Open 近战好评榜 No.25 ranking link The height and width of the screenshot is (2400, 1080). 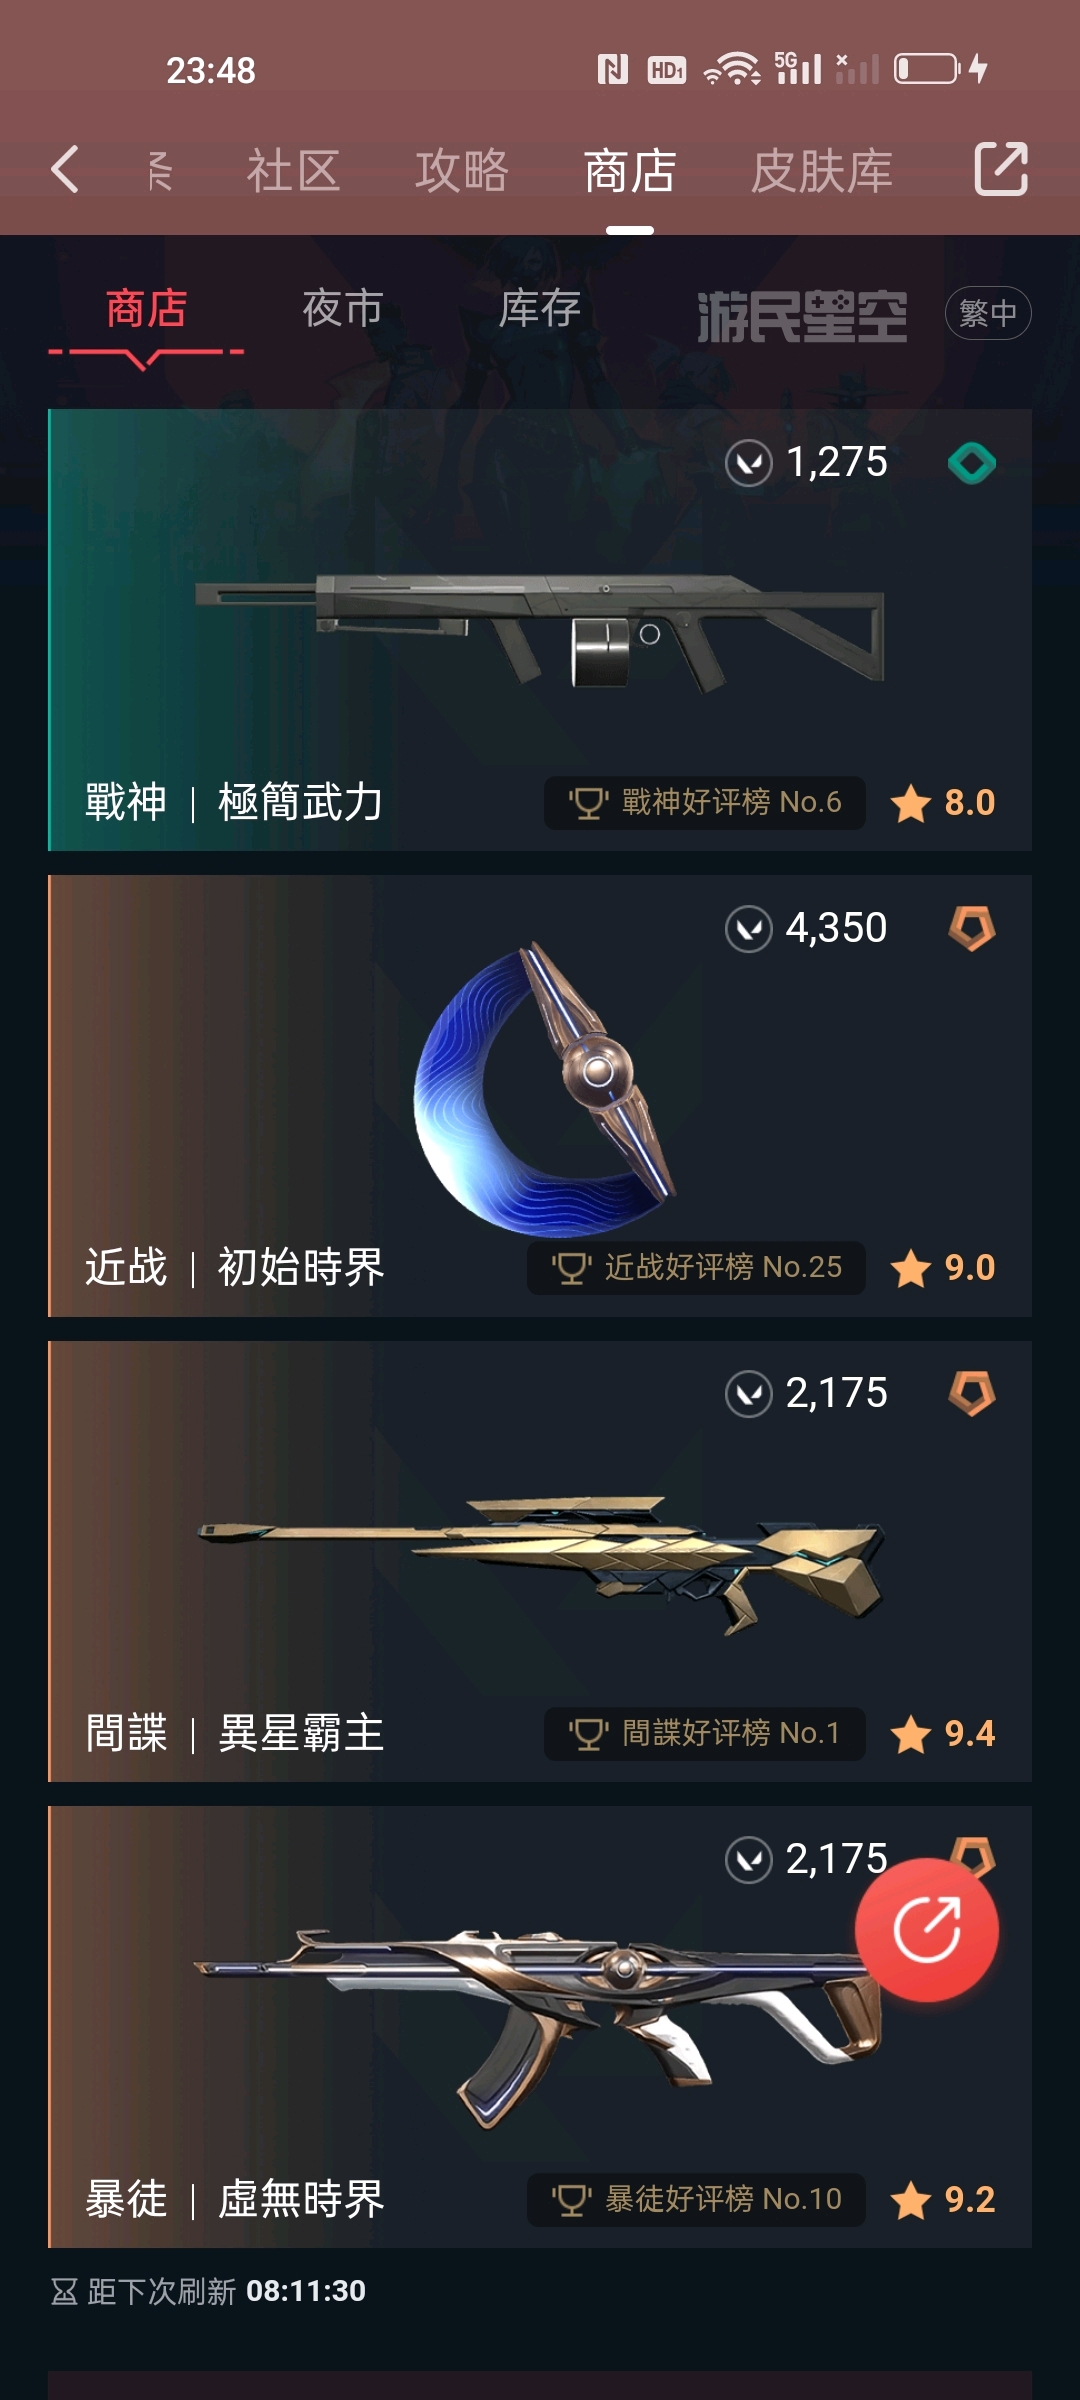[696, 1268]
